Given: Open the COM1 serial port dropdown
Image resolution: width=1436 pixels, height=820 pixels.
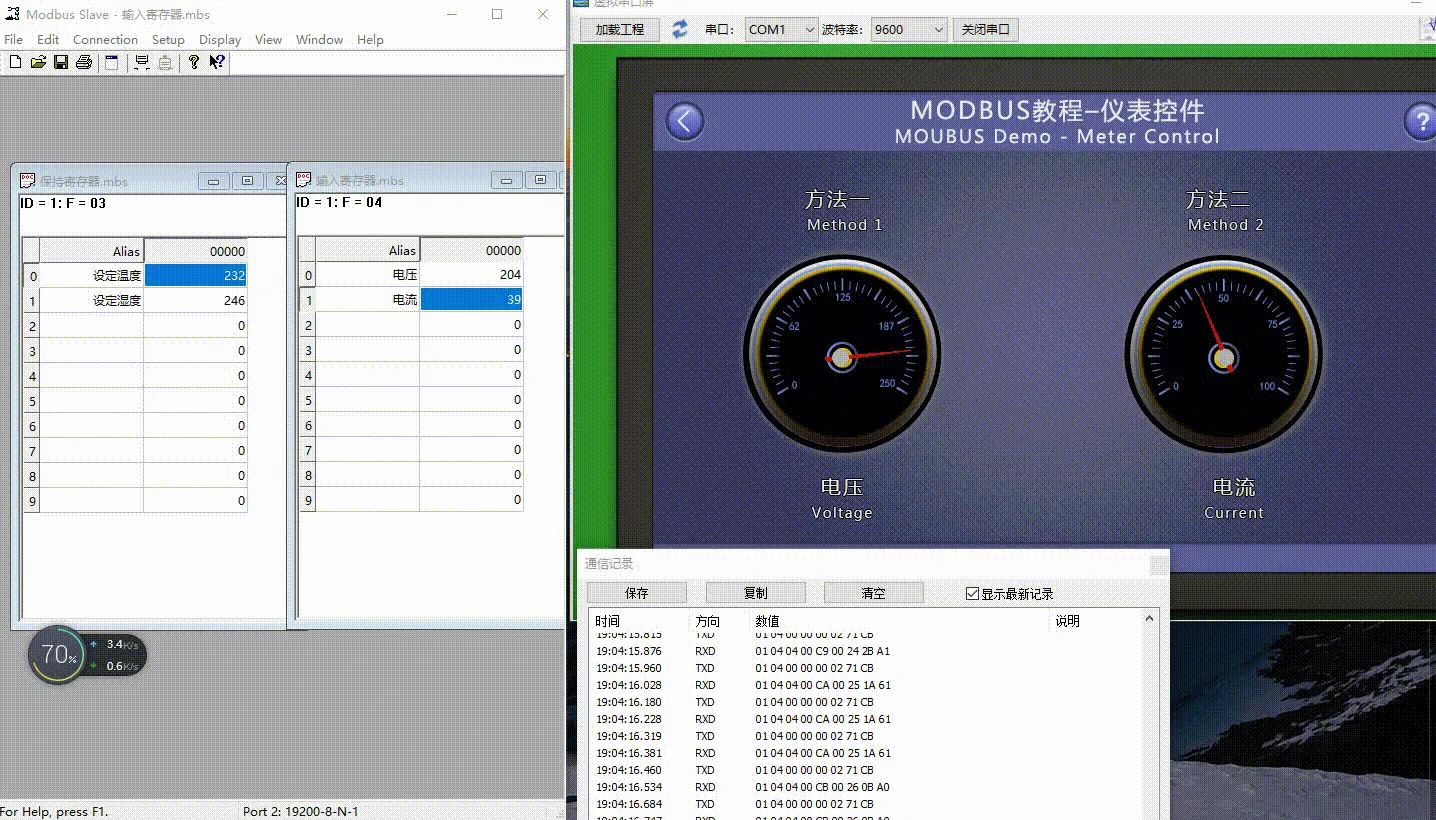Looking at the screenshot, I should tap(810, 29).
